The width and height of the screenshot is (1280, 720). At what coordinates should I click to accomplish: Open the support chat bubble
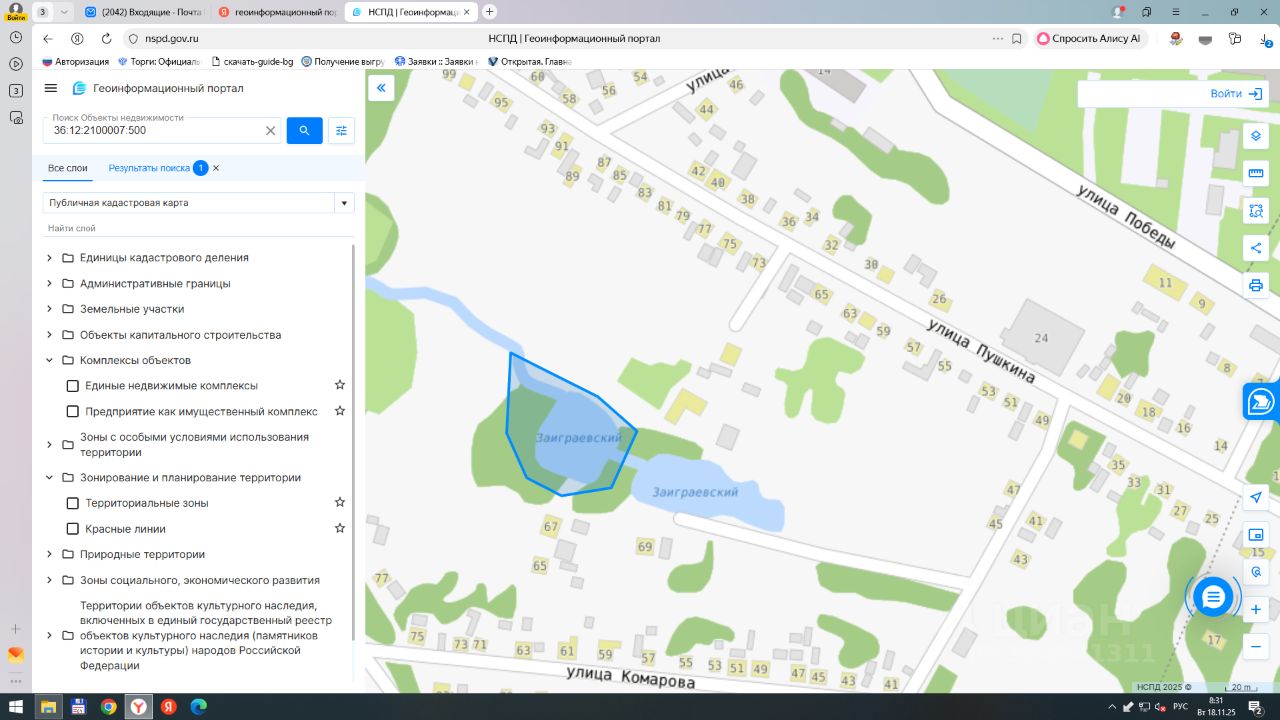click(x=1213, y=597)
